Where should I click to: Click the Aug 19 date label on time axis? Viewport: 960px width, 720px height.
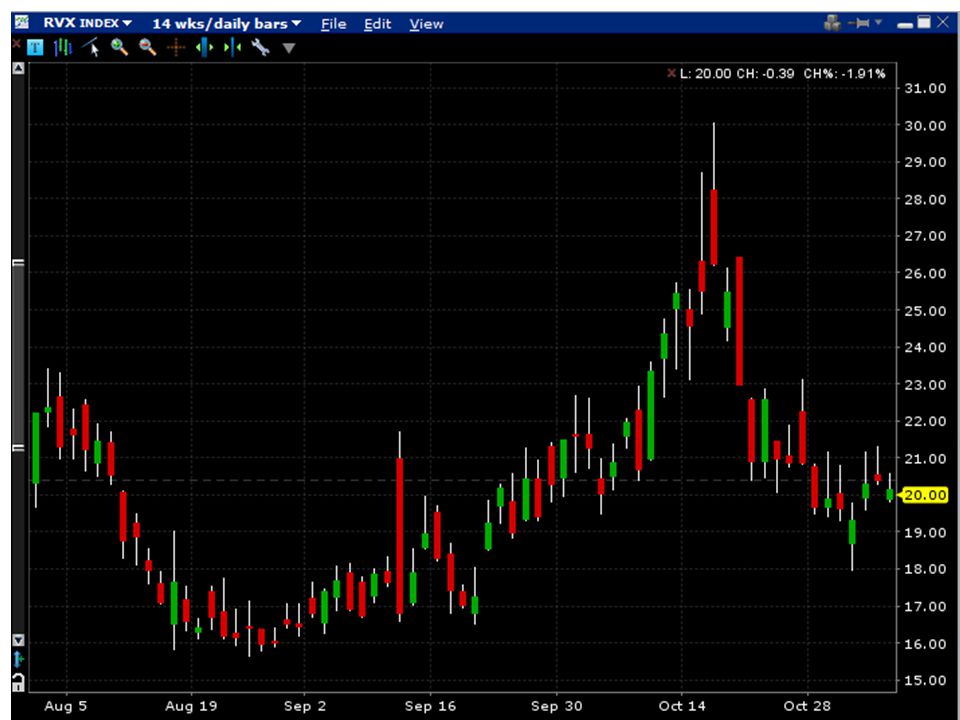tap(191, 706)
